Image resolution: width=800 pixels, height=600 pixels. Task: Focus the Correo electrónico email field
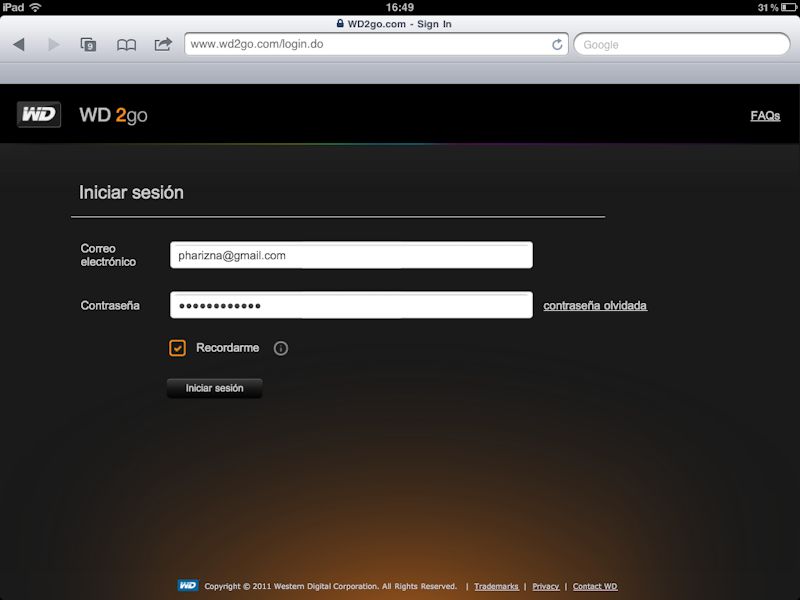[x=351, y=255]
